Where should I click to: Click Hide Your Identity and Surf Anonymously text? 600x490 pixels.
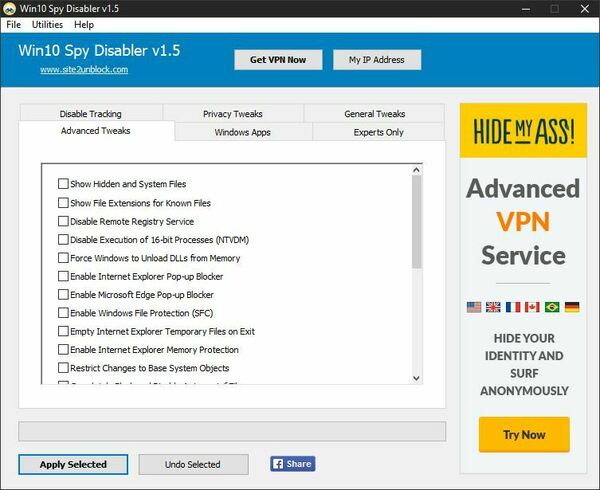coord(524,365)
